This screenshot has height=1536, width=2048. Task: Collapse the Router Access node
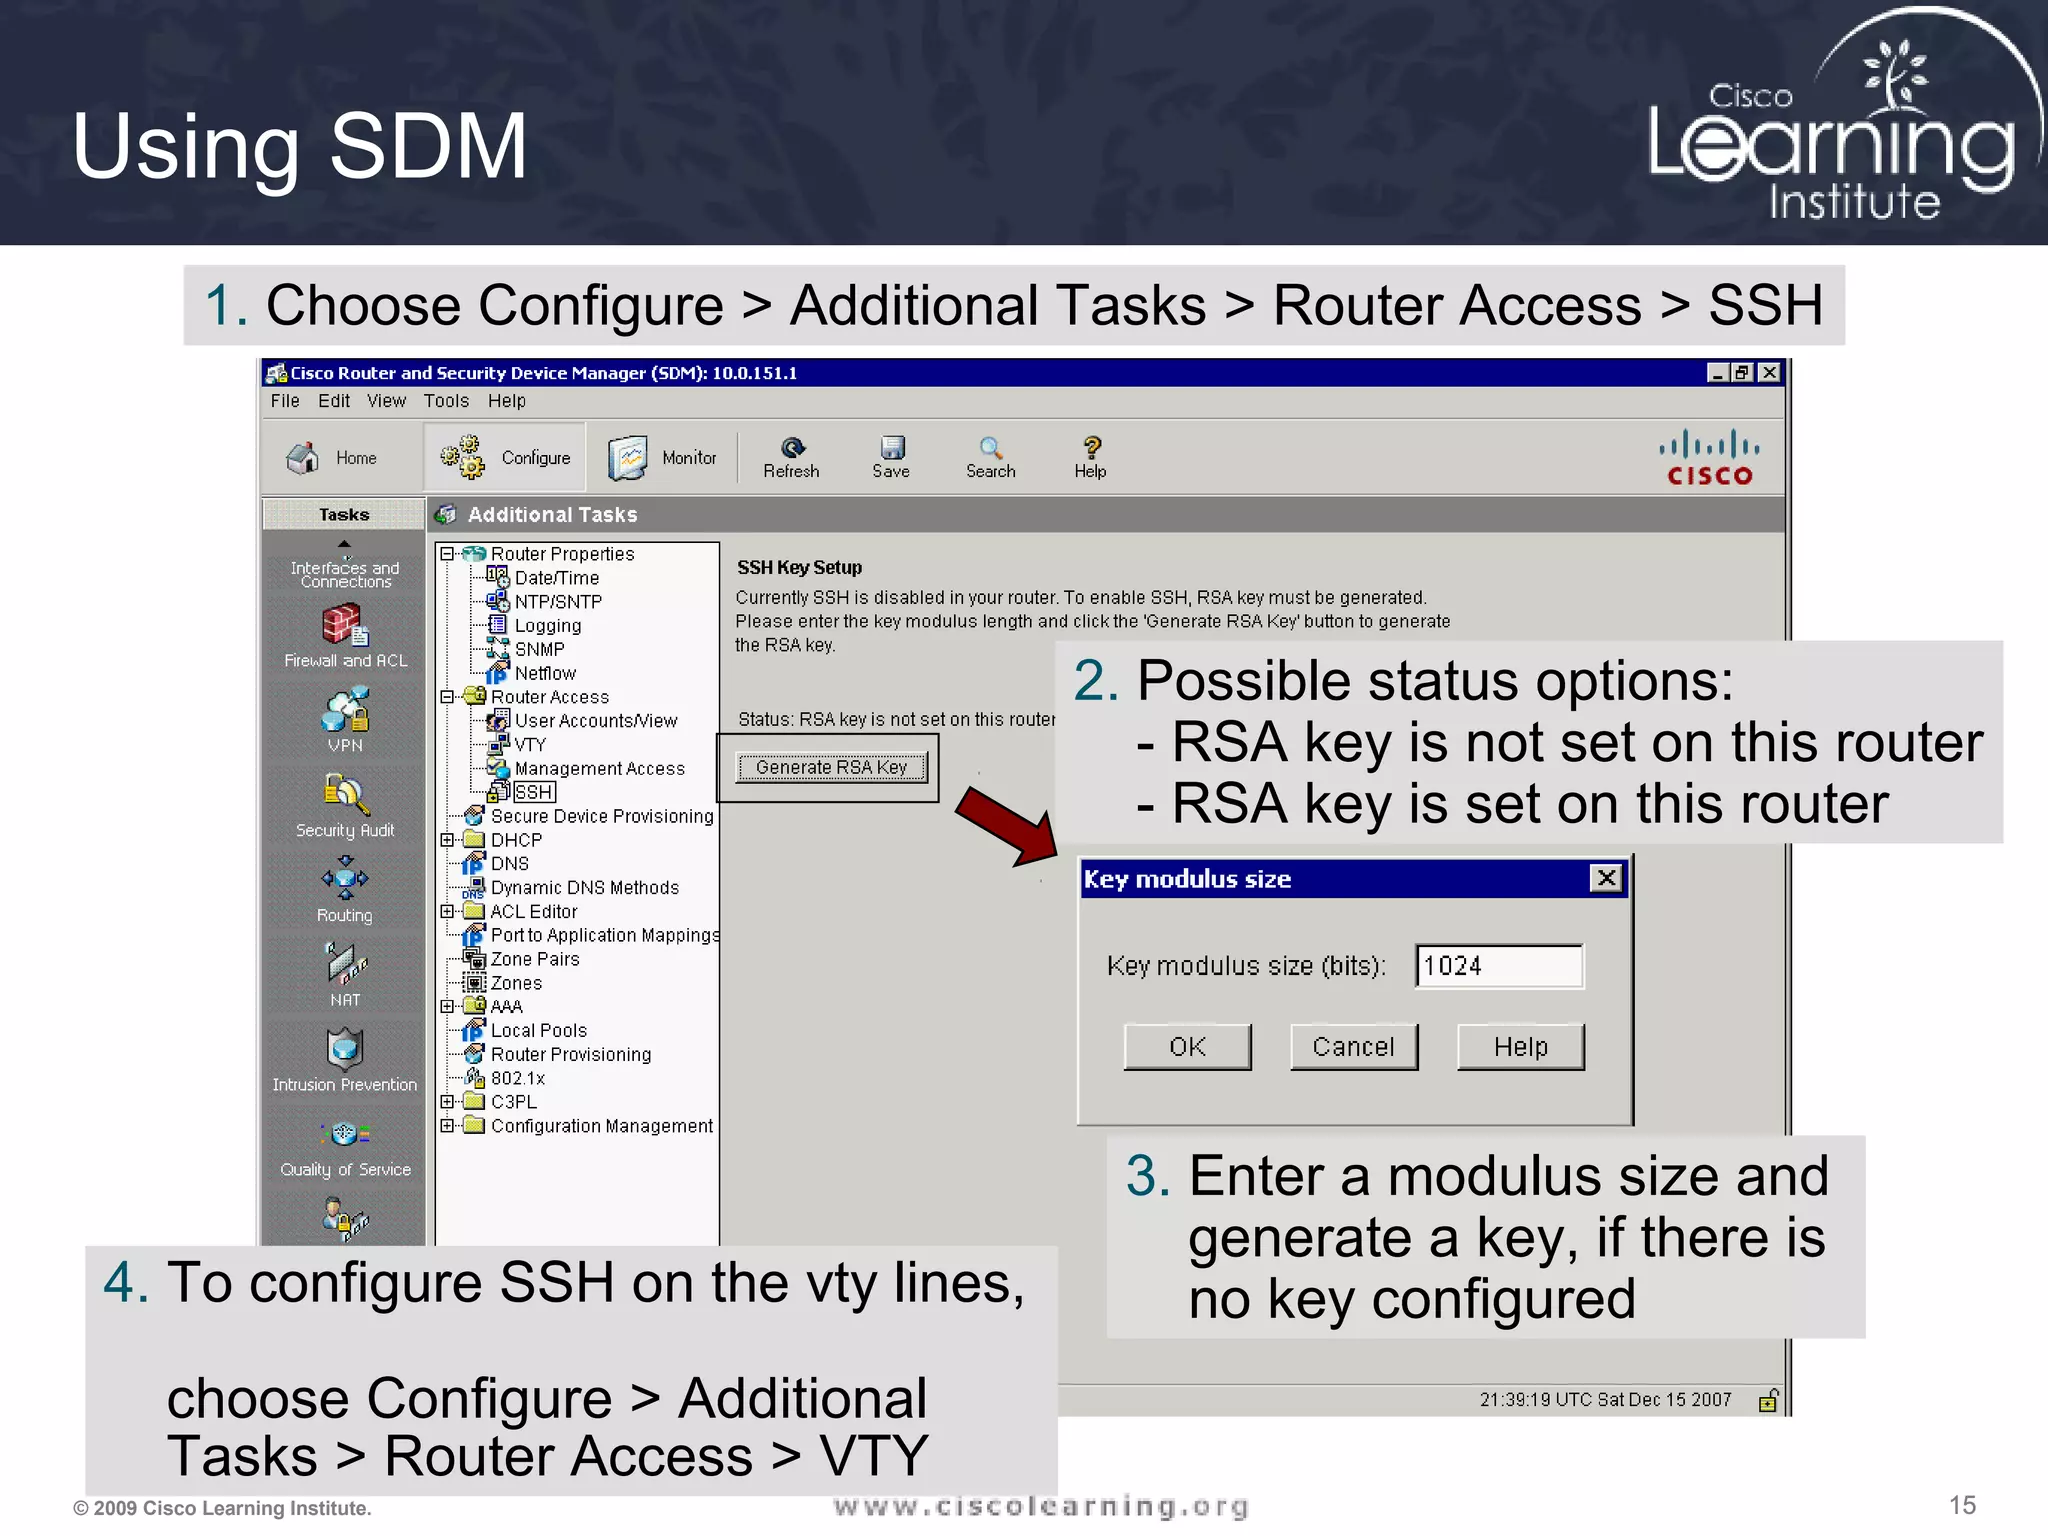pyautogui.click(x=447, y=697)
